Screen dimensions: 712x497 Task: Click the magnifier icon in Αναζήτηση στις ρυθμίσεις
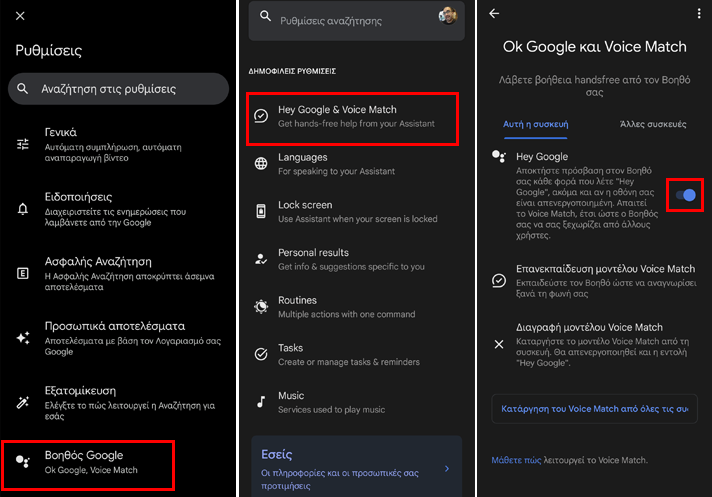(23, 89)
